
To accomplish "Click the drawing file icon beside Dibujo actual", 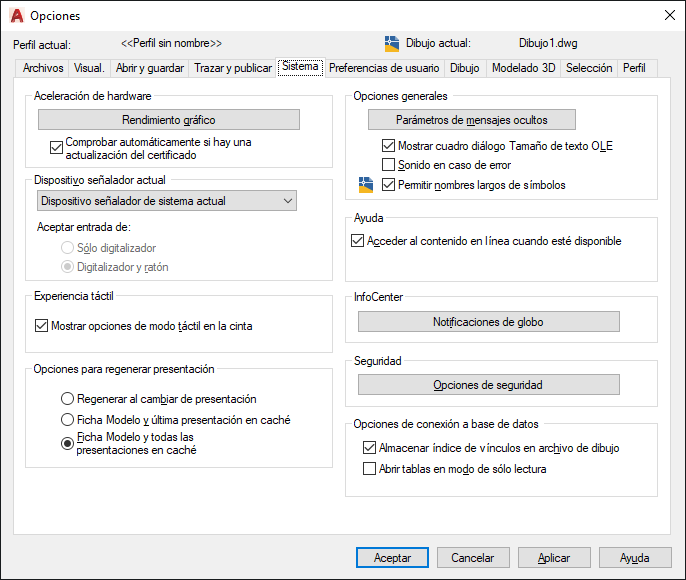I will pyautogui.click(x=392, y=44).
